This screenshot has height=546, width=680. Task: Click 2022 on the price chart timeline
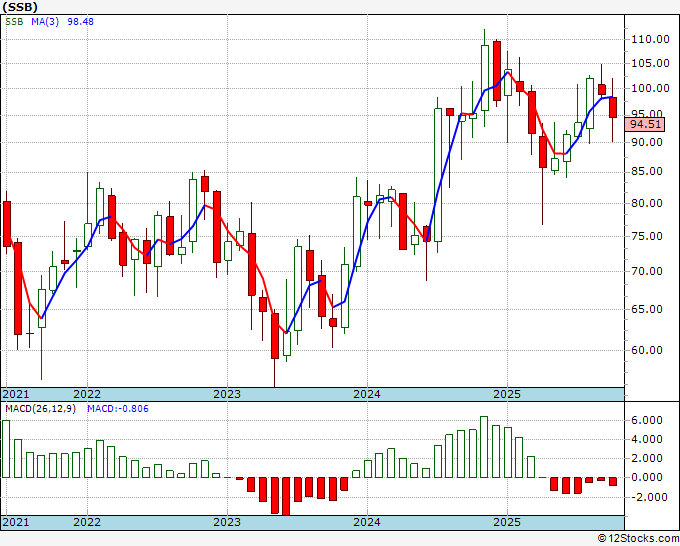[87, 394]
